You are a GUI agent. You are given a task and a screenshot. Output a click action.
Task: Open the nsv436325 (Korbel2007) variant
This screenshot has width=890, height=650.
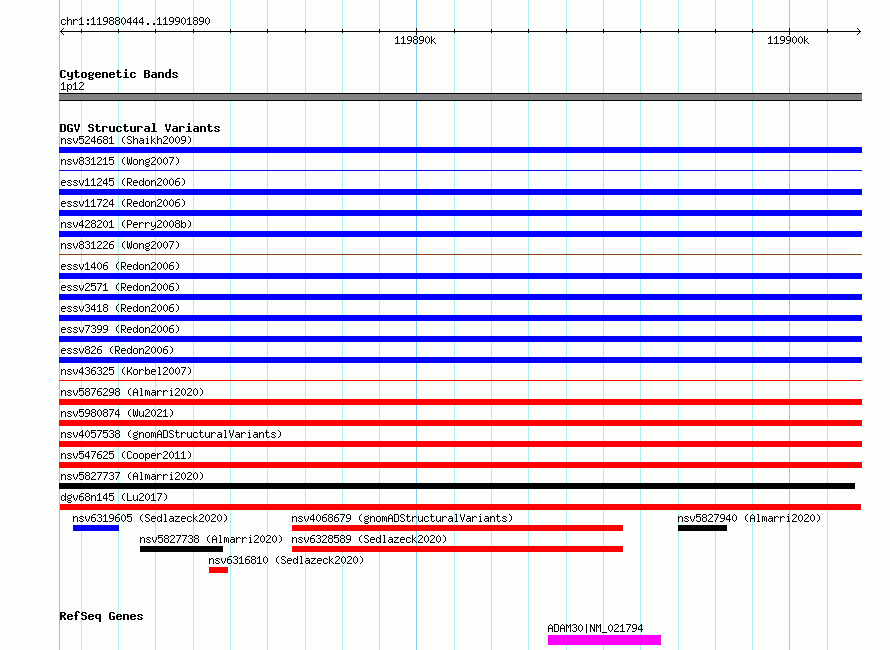coord(126,371)
